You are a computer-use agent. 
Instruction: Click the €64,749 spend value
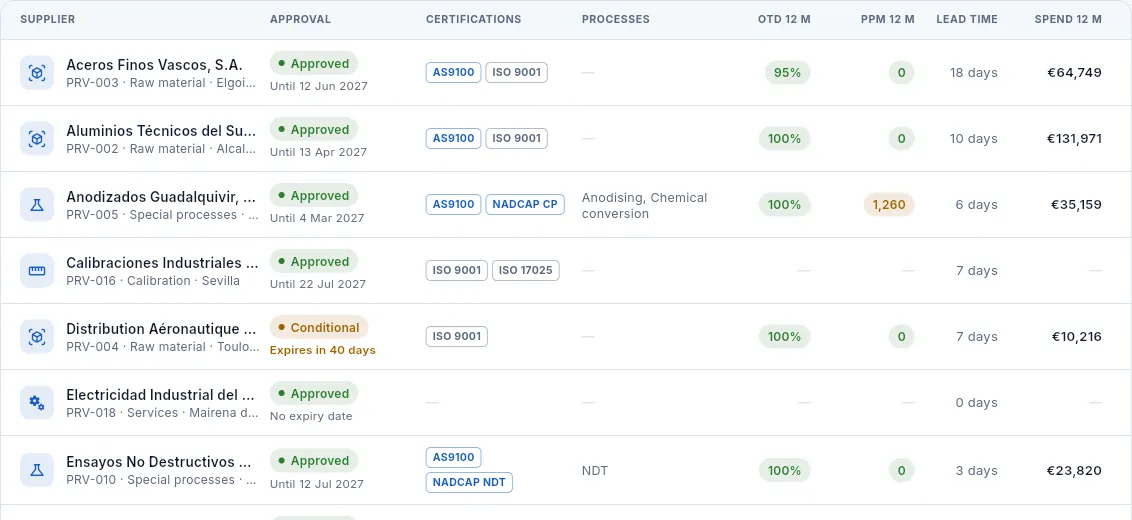click(x=1074, y=72)
